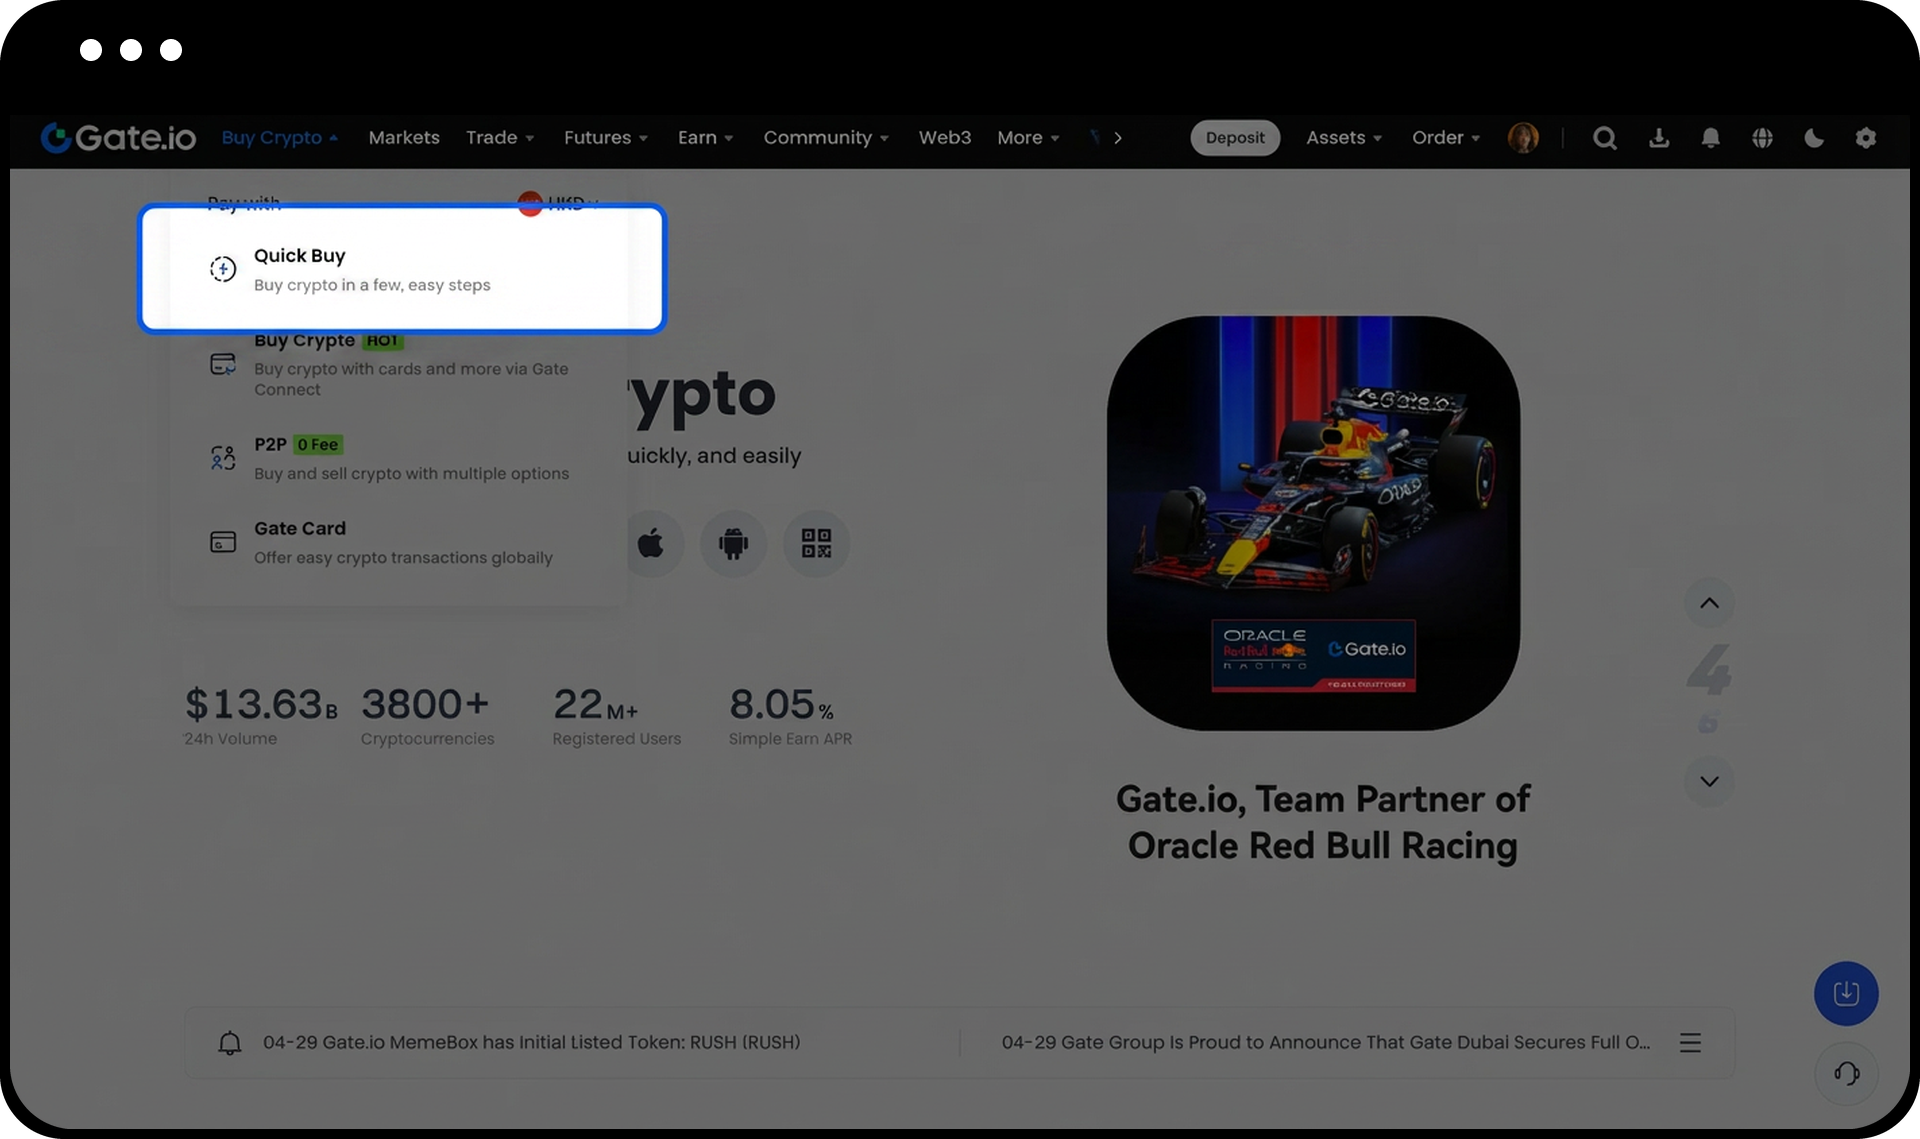Image resolution: width=1920 pixels, height=1139 pixels.
Task: Open the notifications bell icon
Action: click(1710, 138)
